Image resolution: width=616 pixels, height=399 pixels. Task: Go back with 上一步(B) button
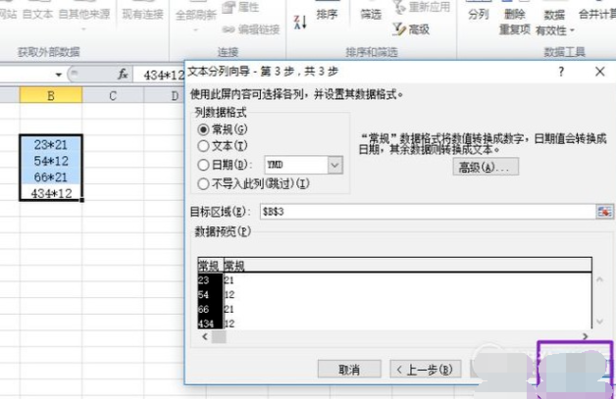coord(425,369)
